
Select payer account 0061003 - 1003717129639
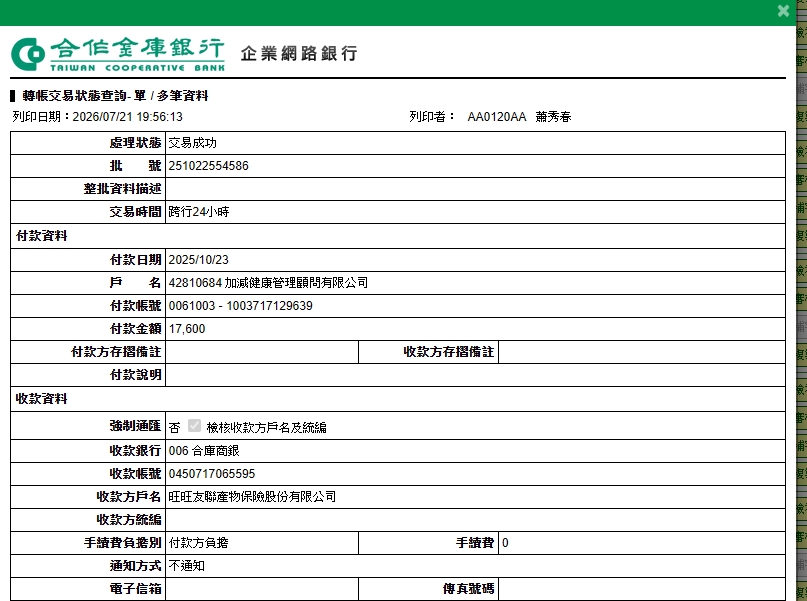240,306
